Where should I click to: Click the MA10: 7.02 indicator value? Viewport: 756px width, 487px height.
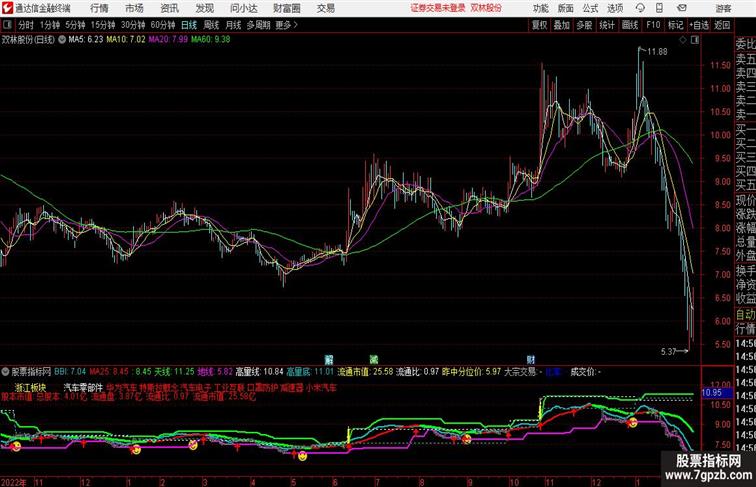coord(126,39)
